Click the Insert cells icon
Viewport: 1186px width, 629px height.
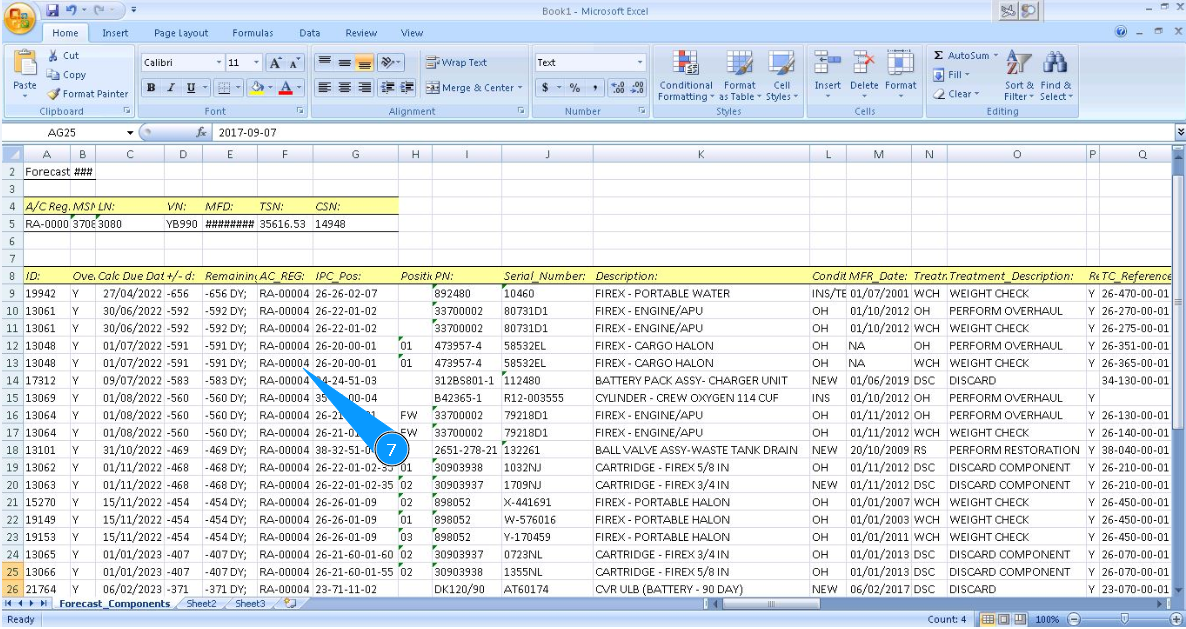(x=827, y=64)
